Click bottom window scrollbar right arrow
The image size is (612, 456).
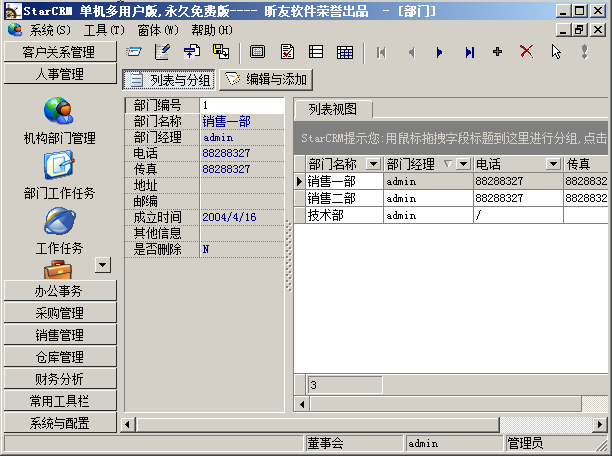click(600, 424)
